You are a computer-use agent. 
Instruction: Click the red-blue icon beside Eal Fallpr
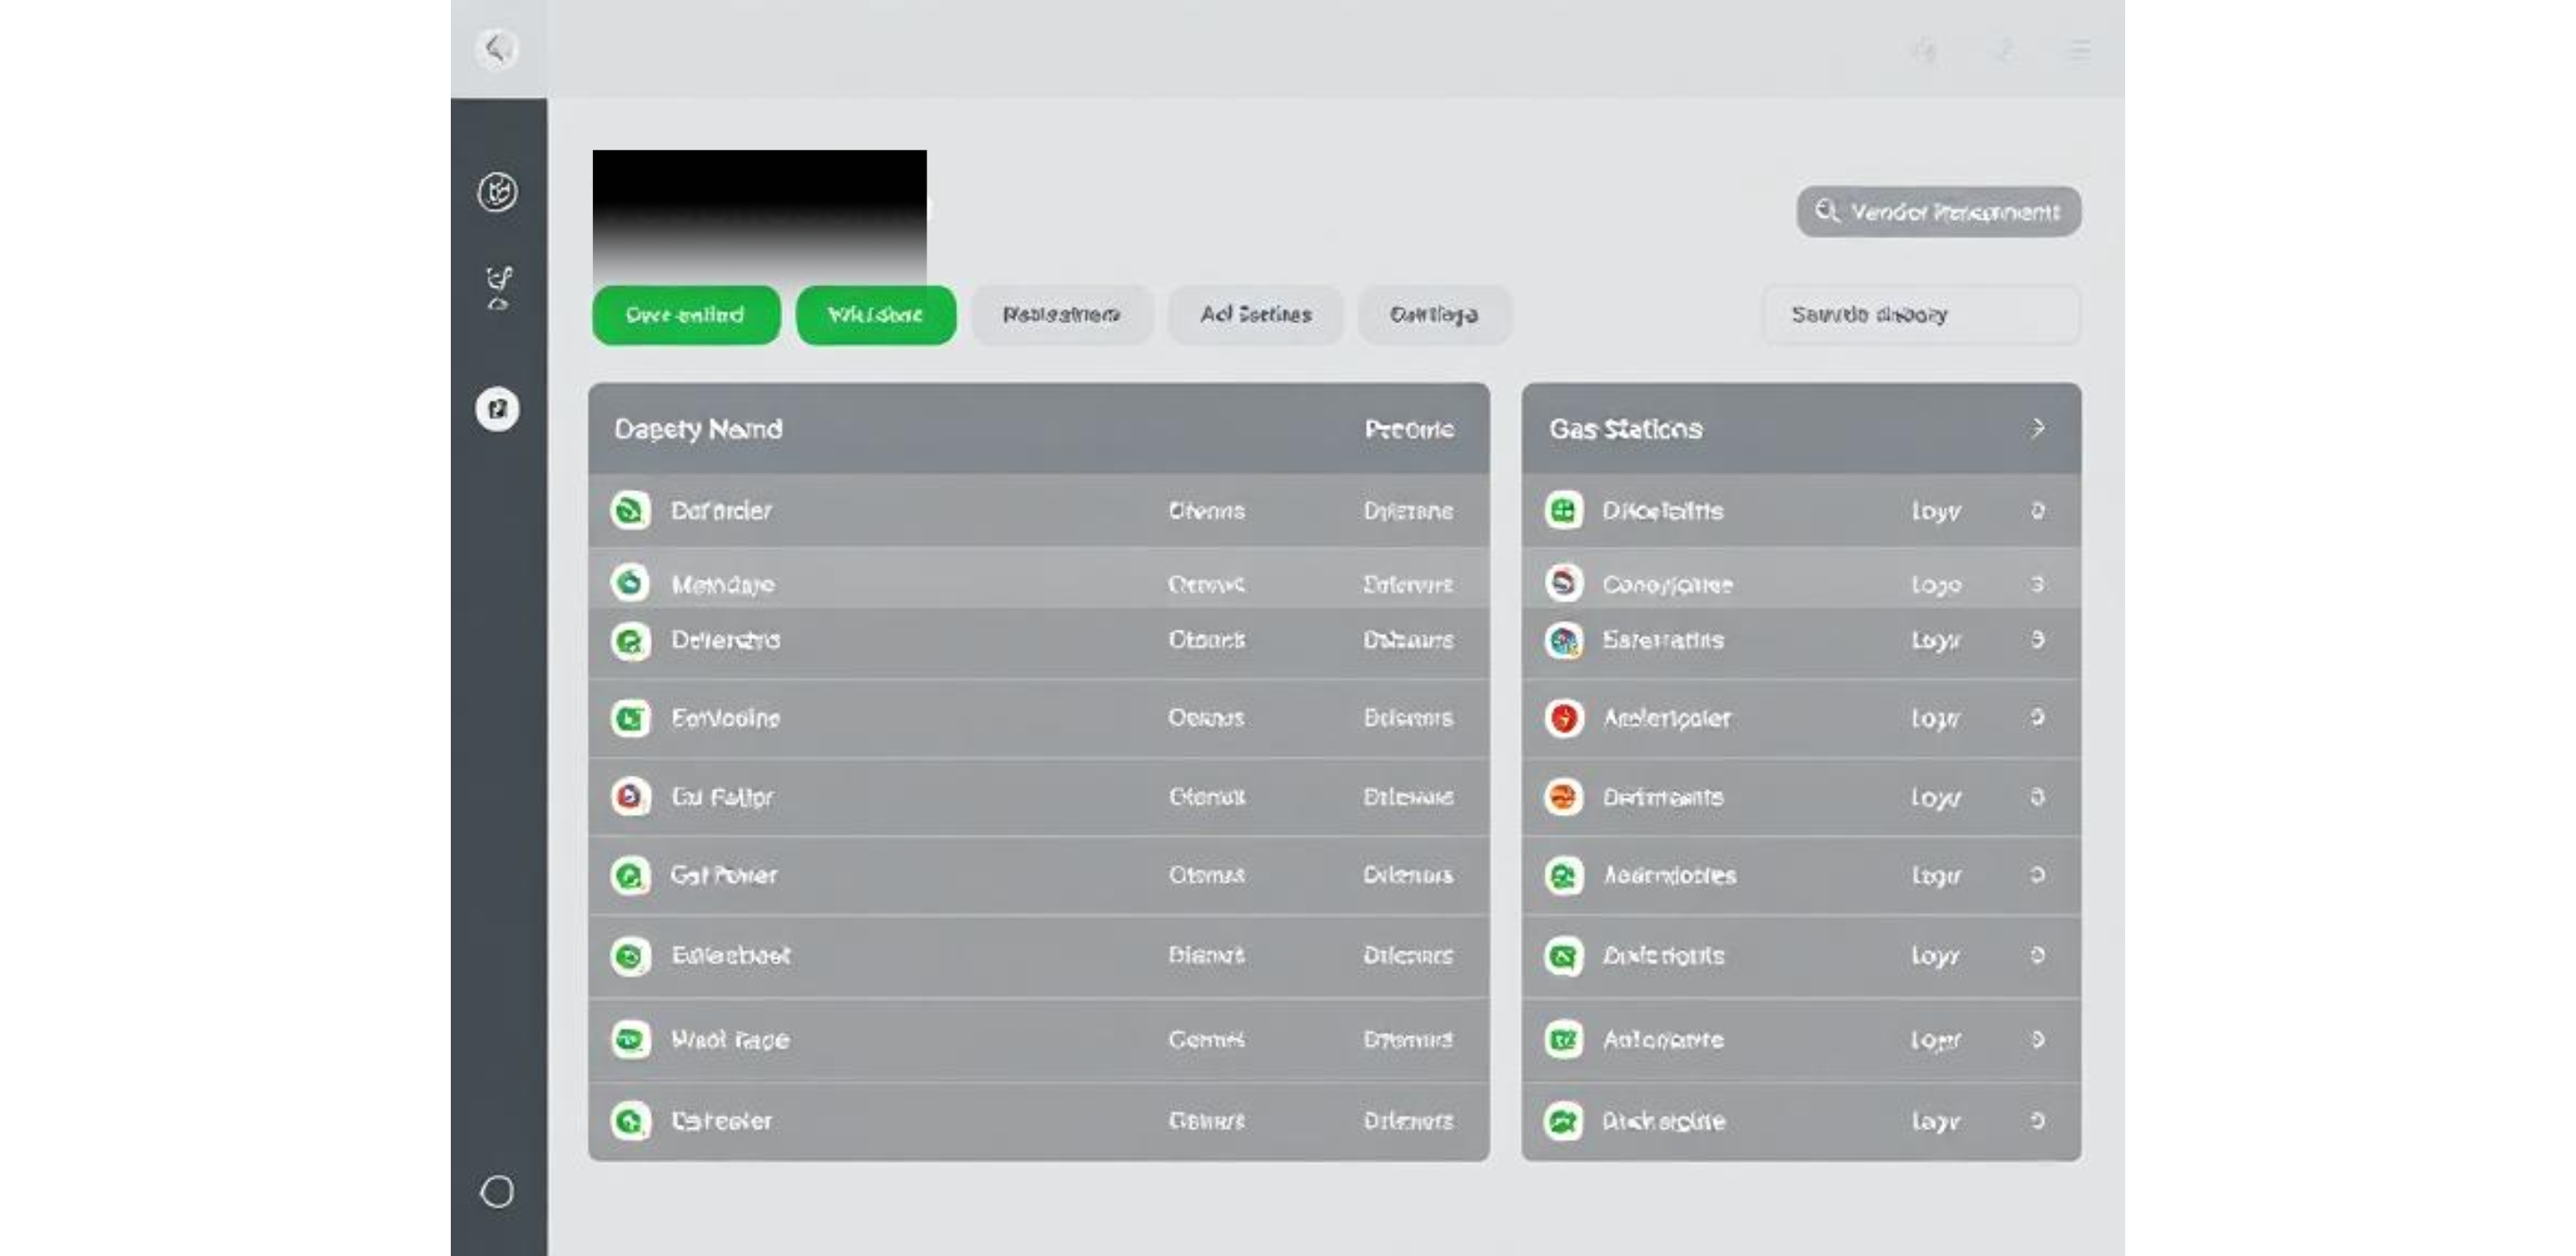pyautogui.click(x=630, y=797)
